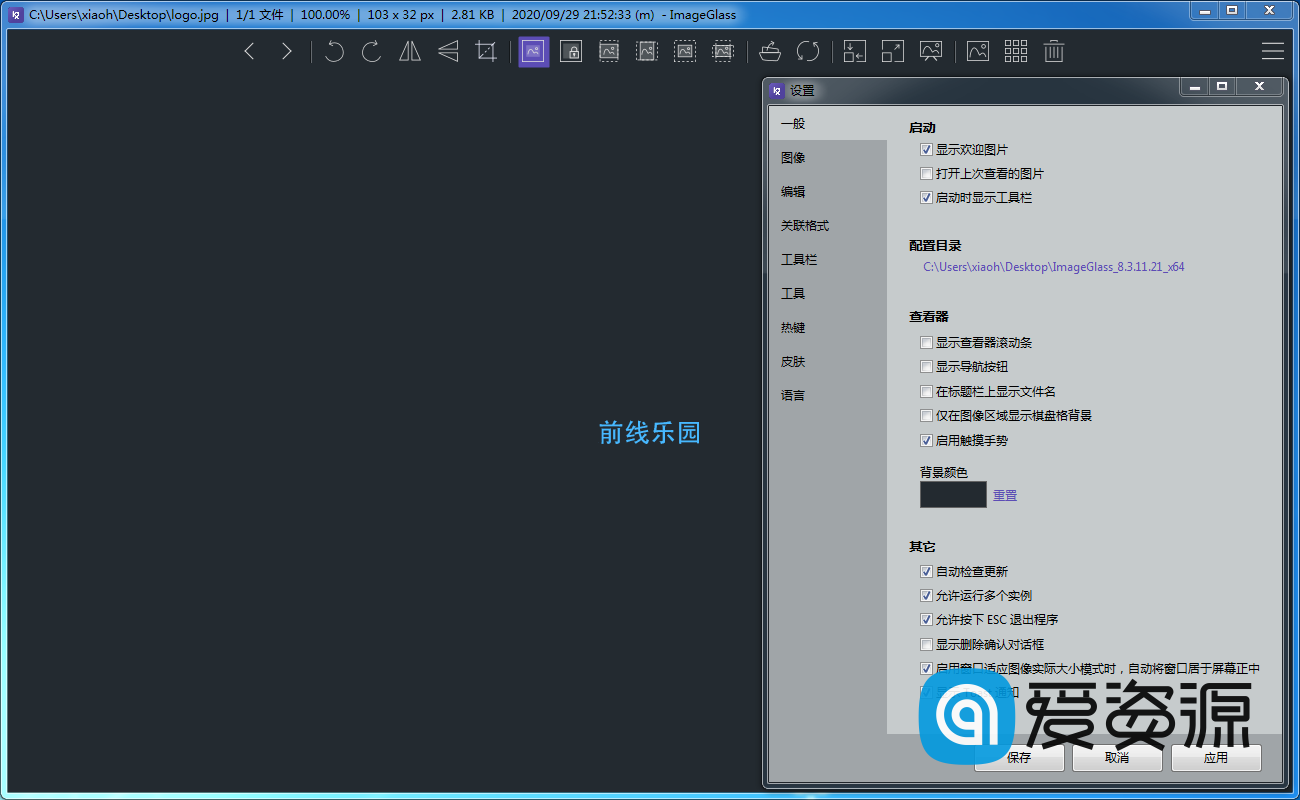Screen dimensions: 1300x800
Task: Navigate to the next image
Action: (287, 51)
